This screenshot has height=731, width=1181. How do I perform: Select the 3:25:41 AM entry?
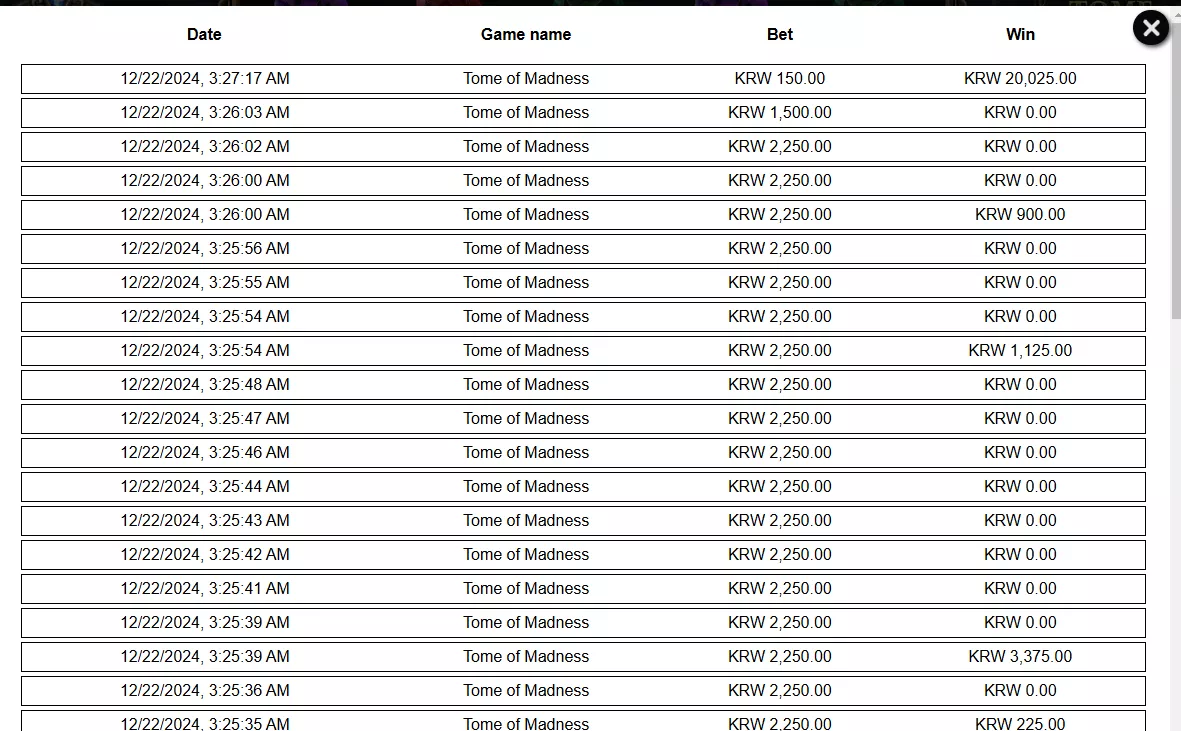(x=583, y=589)
